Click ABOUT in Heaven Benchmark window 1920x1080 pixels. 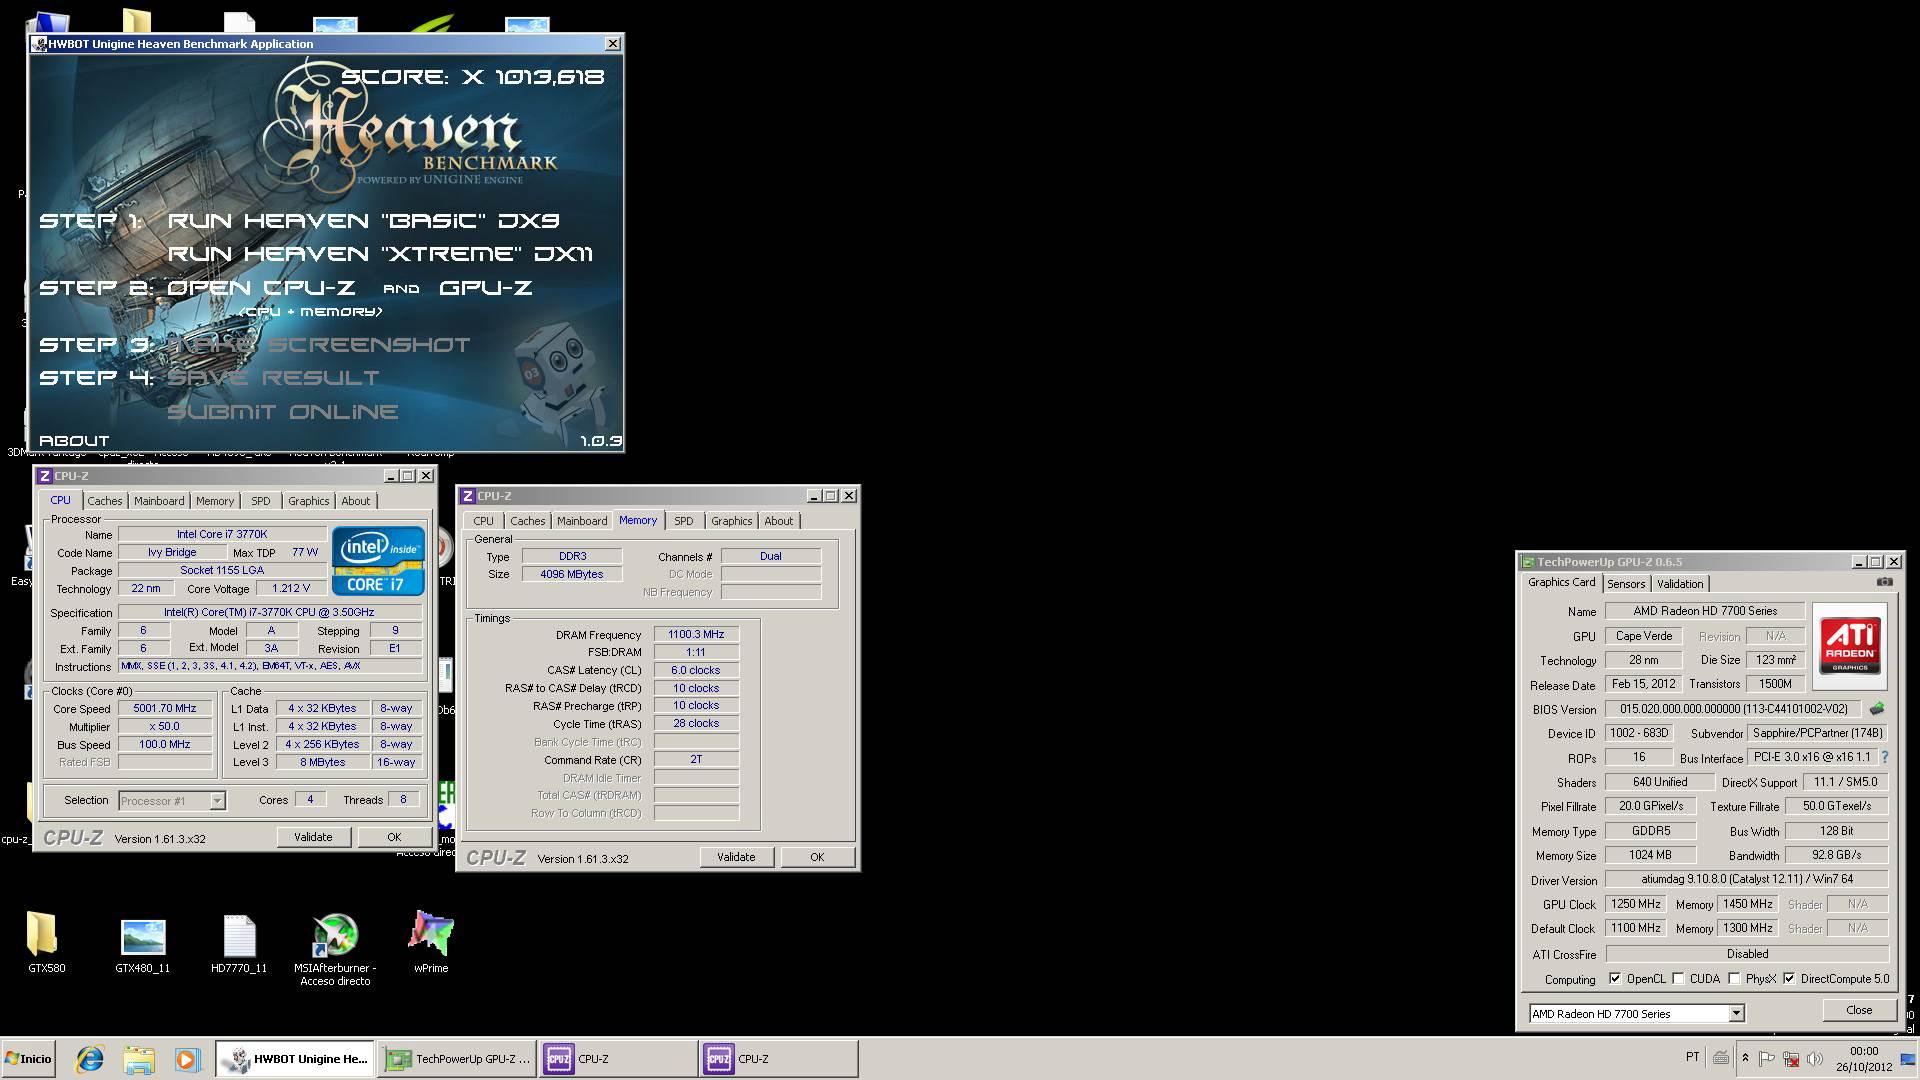click(74, 441)
